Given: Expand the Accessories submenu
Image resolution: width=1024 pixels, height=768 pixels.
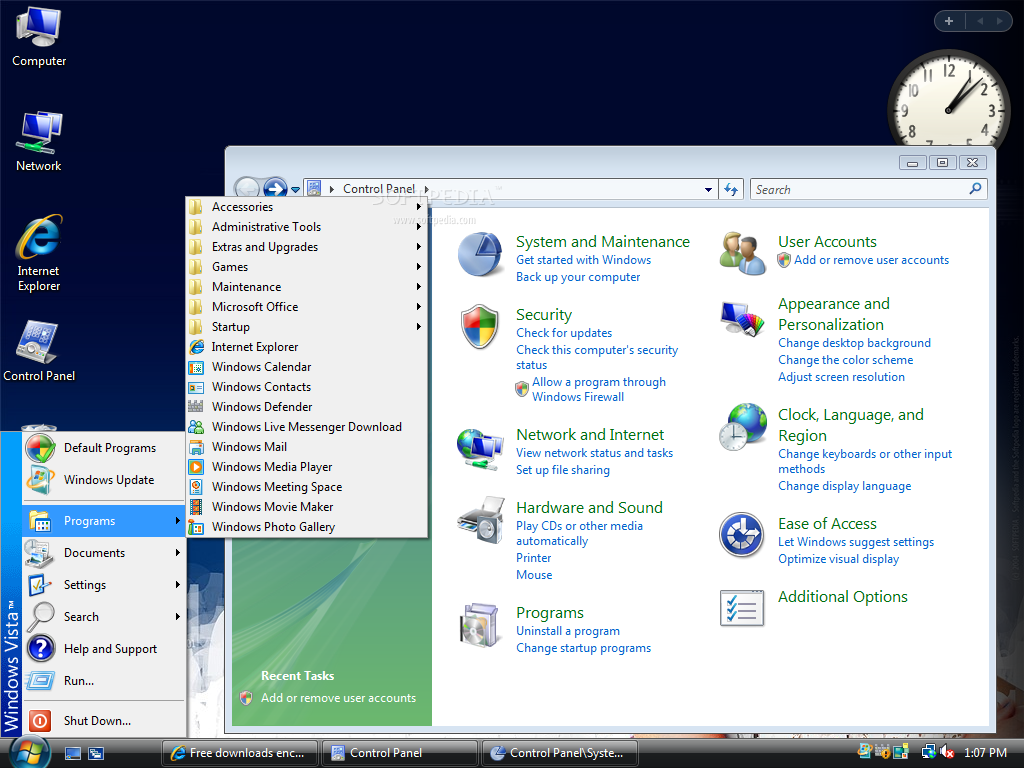Looking at the screenshot, I should point(307,206).
